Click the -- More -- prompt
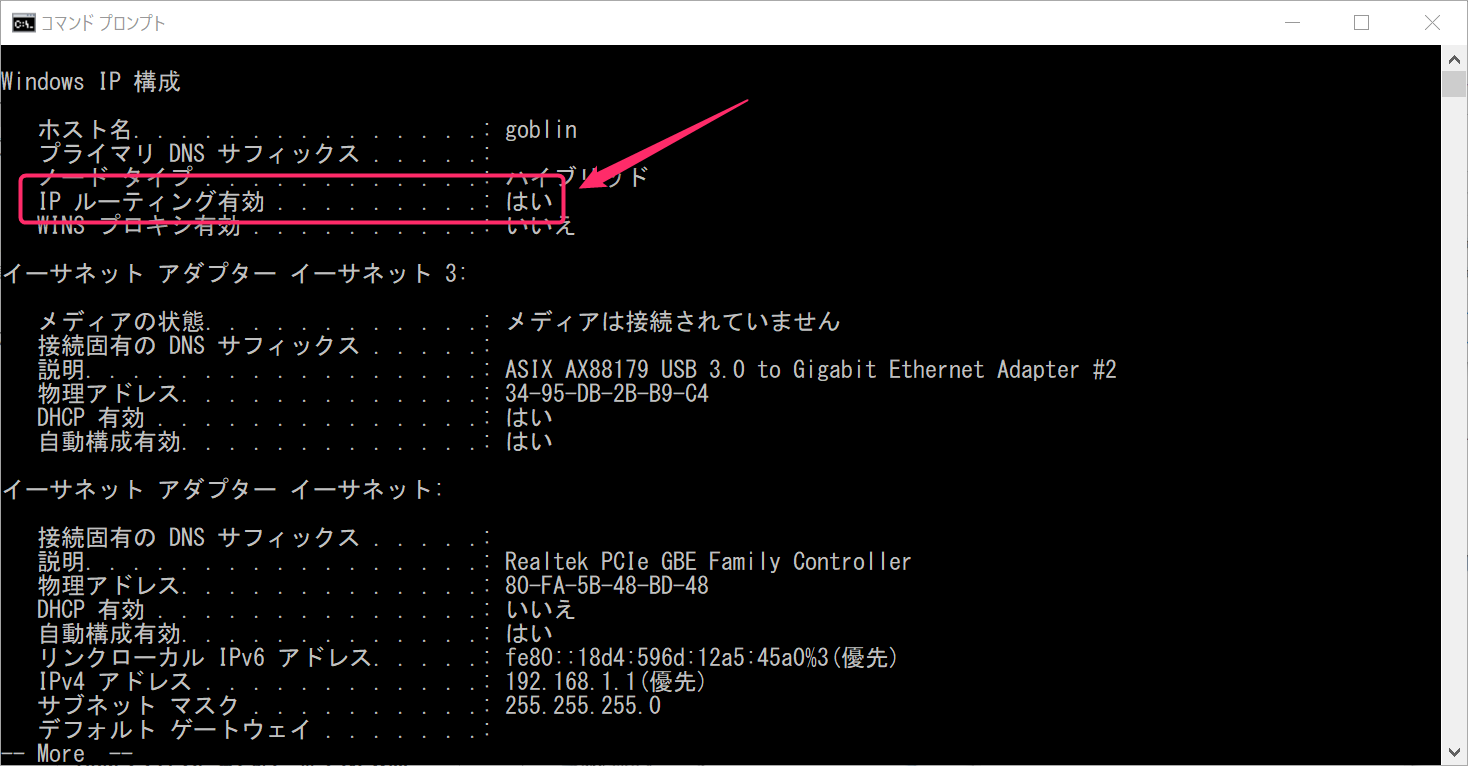The height and width of the screenshot is (766, 1468). click(x=67, y=753)
